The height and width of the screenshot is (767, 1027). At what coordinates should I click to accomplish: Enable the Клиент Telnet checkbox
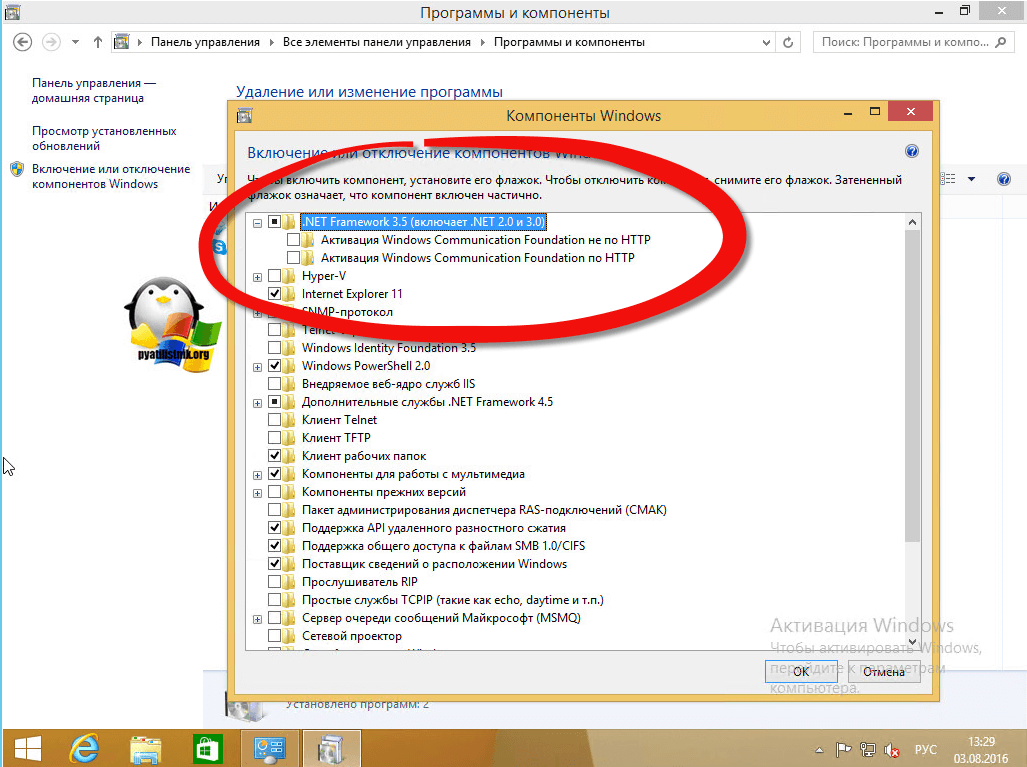(x=274, y=420)
